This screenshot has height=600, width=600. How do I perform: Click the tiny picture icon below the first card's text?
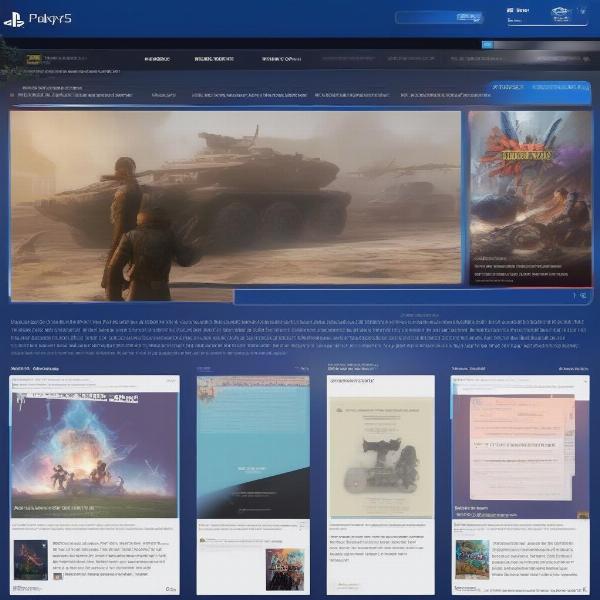58,576
